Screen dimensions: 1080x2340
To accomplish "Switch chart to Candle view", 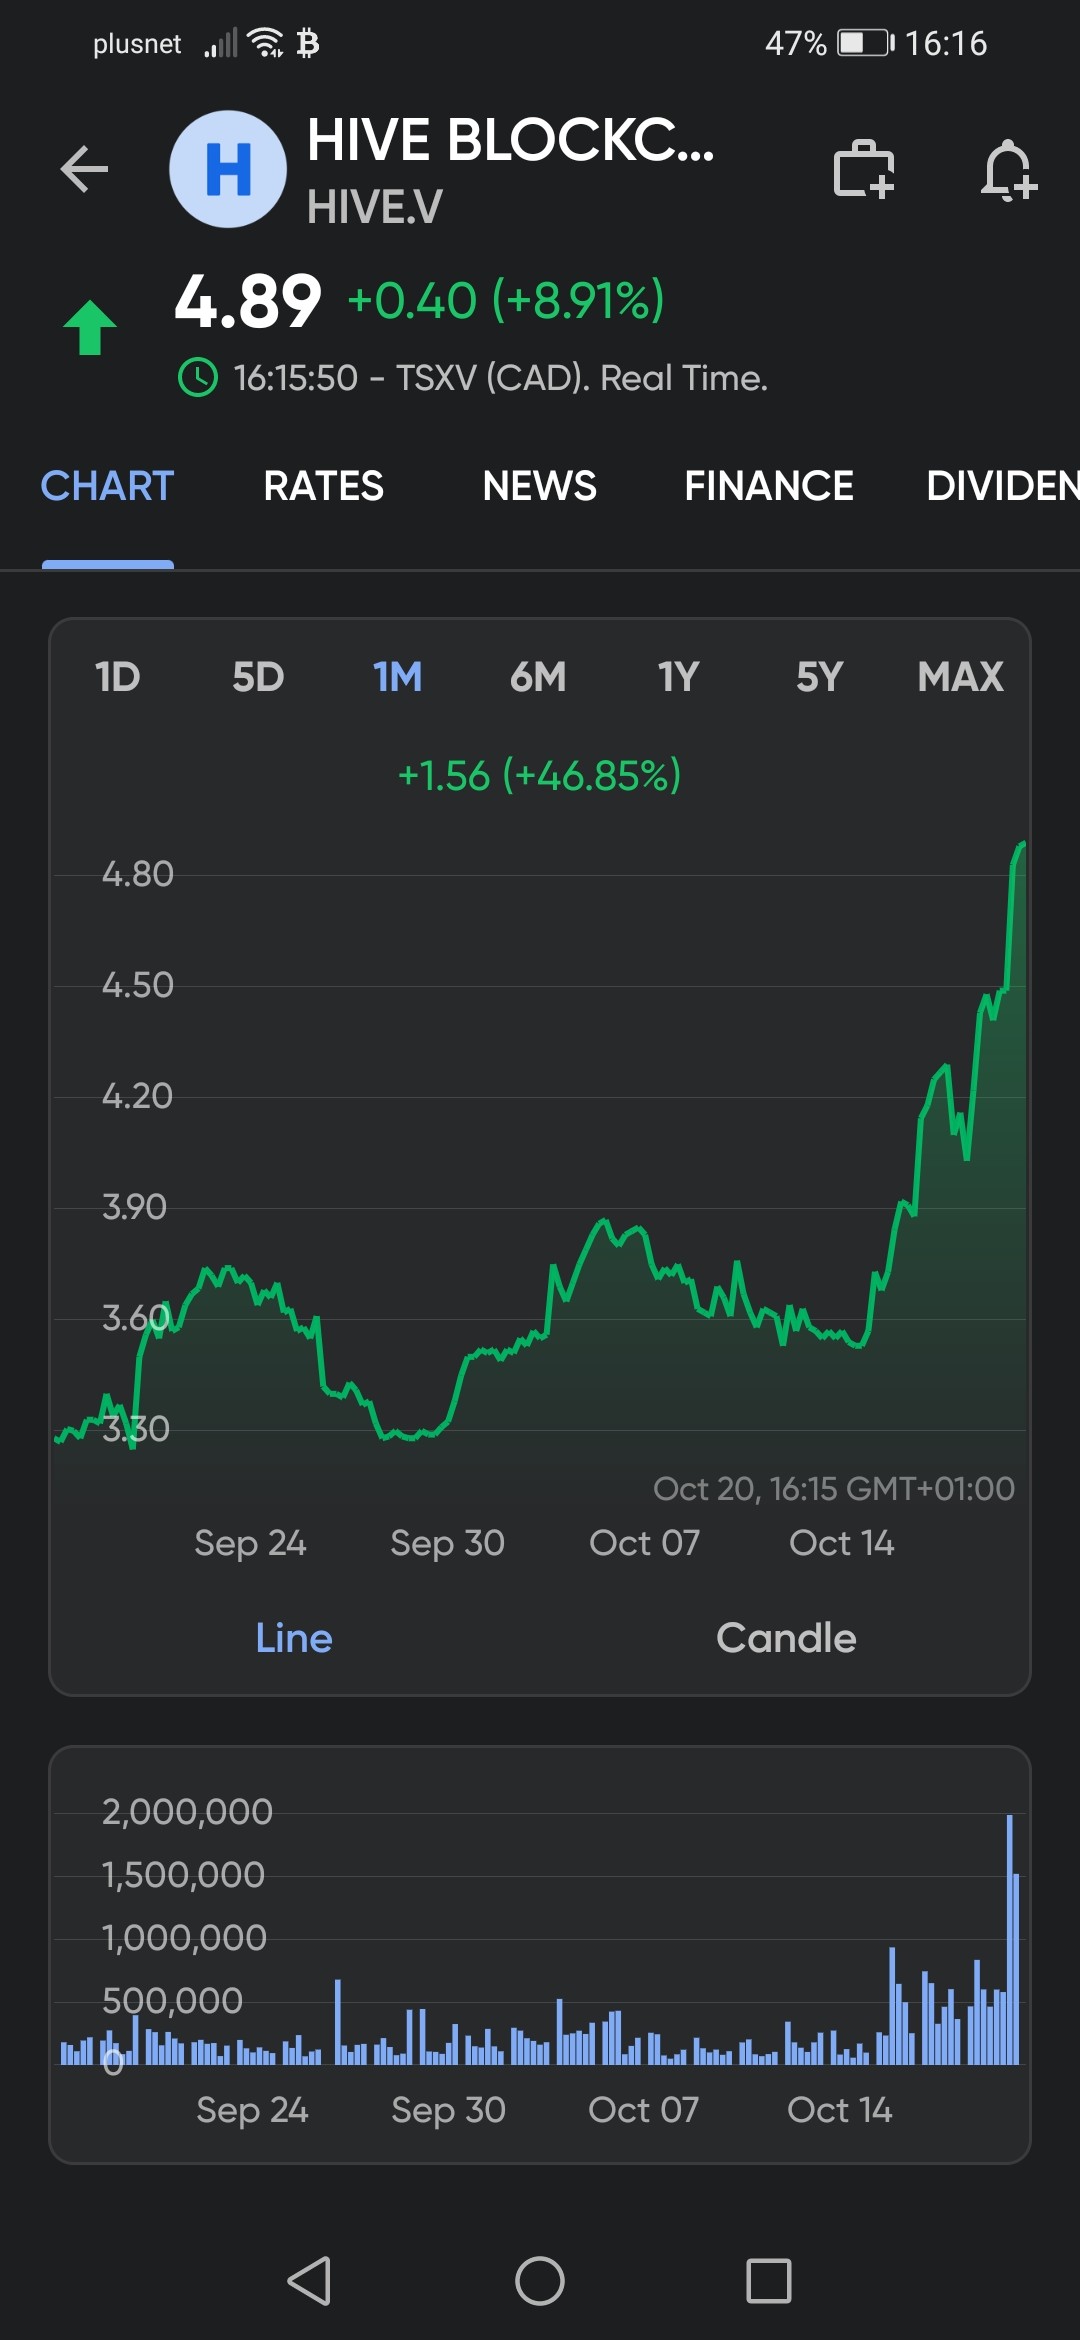I will coord(786,1638).
